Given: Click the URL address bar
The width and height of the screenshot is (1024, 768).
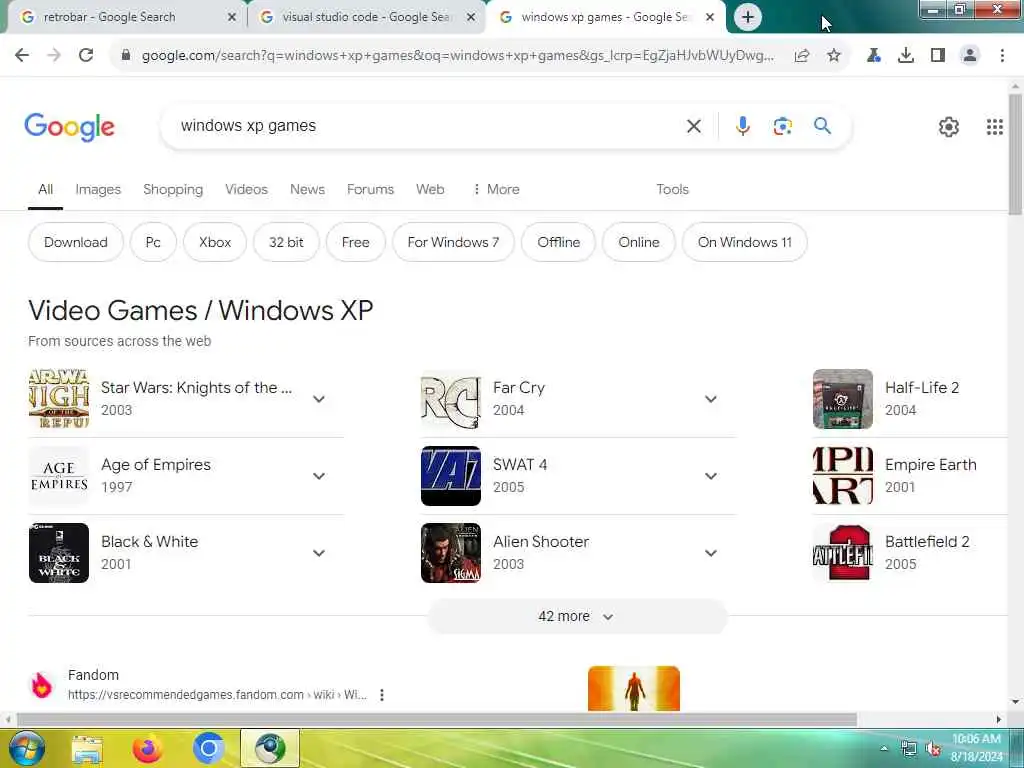Looking at the screenshot, I should click(457, 56).
